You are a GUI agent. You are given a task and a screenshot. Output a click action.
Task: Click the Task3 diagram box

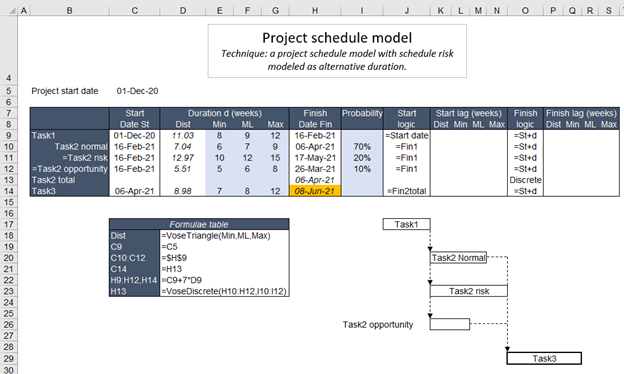click(x=544, y=358)
